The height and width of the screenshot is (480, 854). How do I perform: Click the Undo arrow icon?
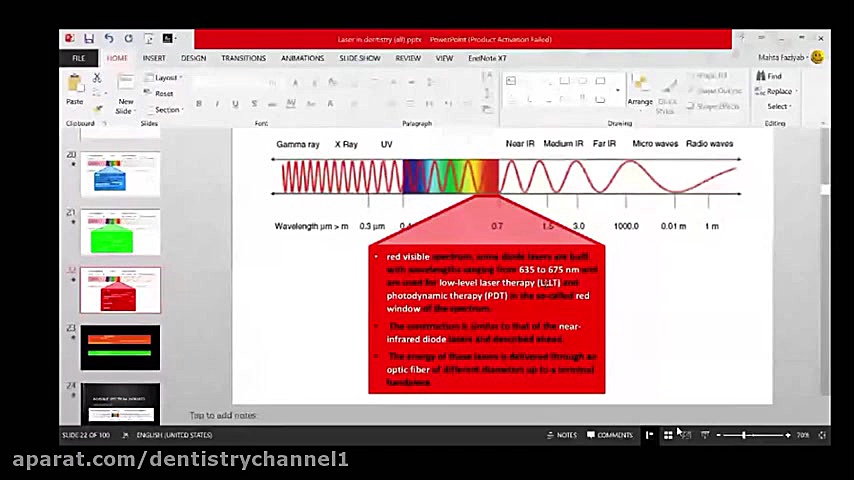tap(109, 39)
